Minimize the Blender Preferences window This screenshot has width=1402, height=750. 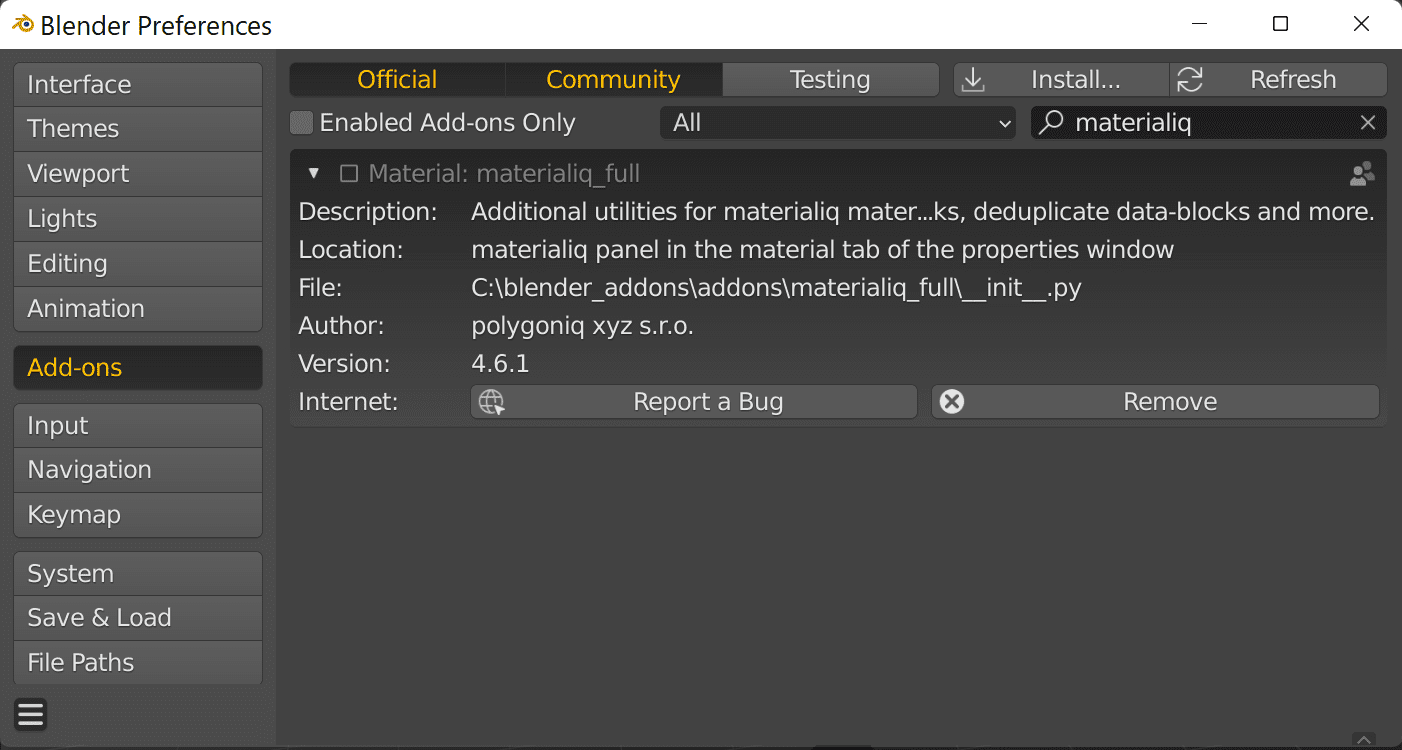(1199, 24)
